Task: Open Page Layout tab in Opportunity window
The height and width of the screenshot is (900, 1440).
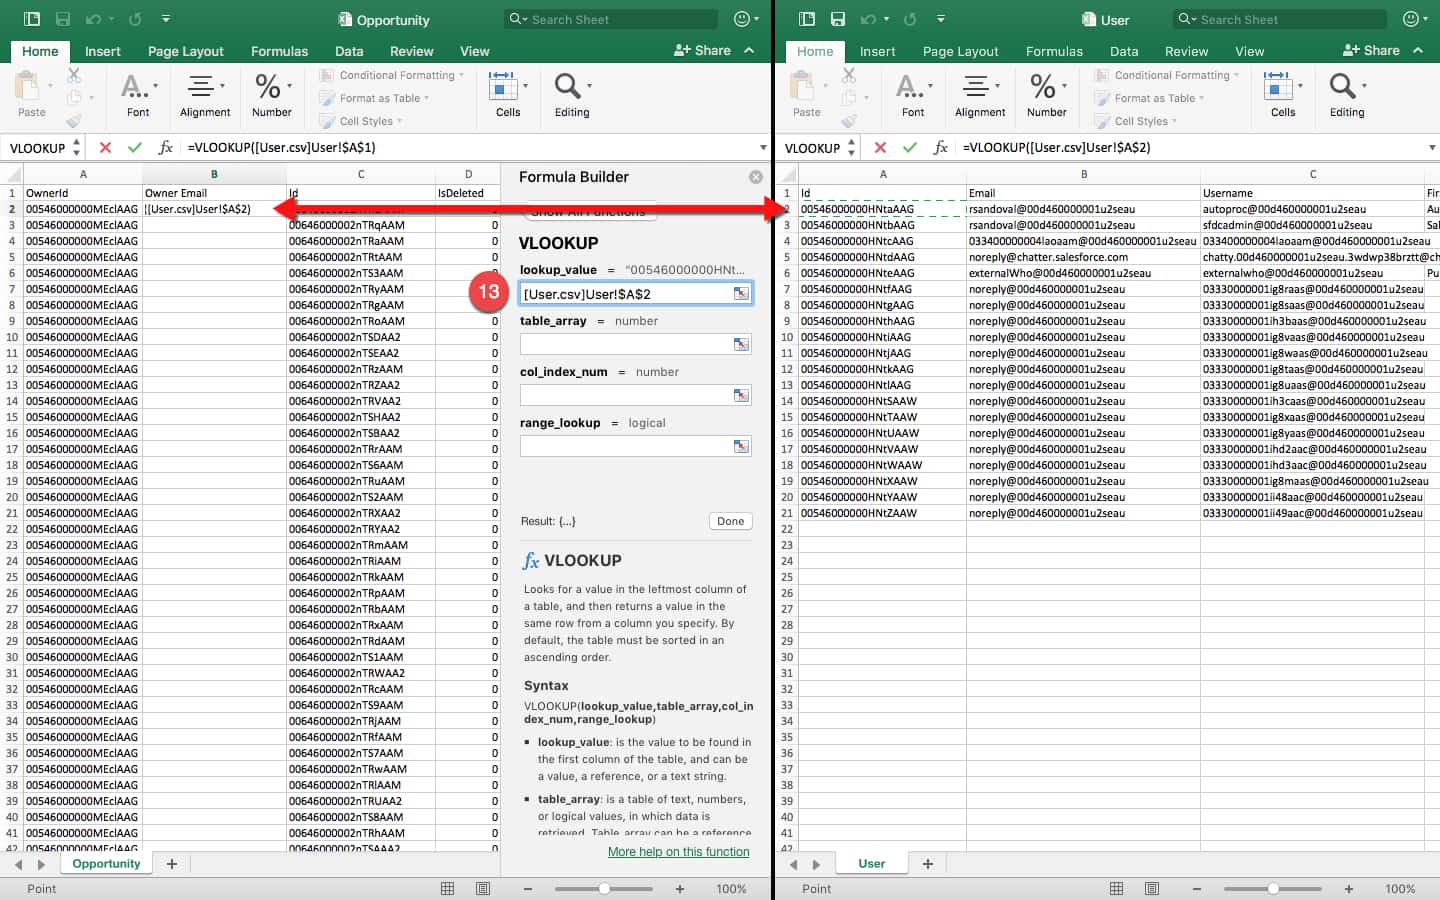Action: click(x=186, y=51)
